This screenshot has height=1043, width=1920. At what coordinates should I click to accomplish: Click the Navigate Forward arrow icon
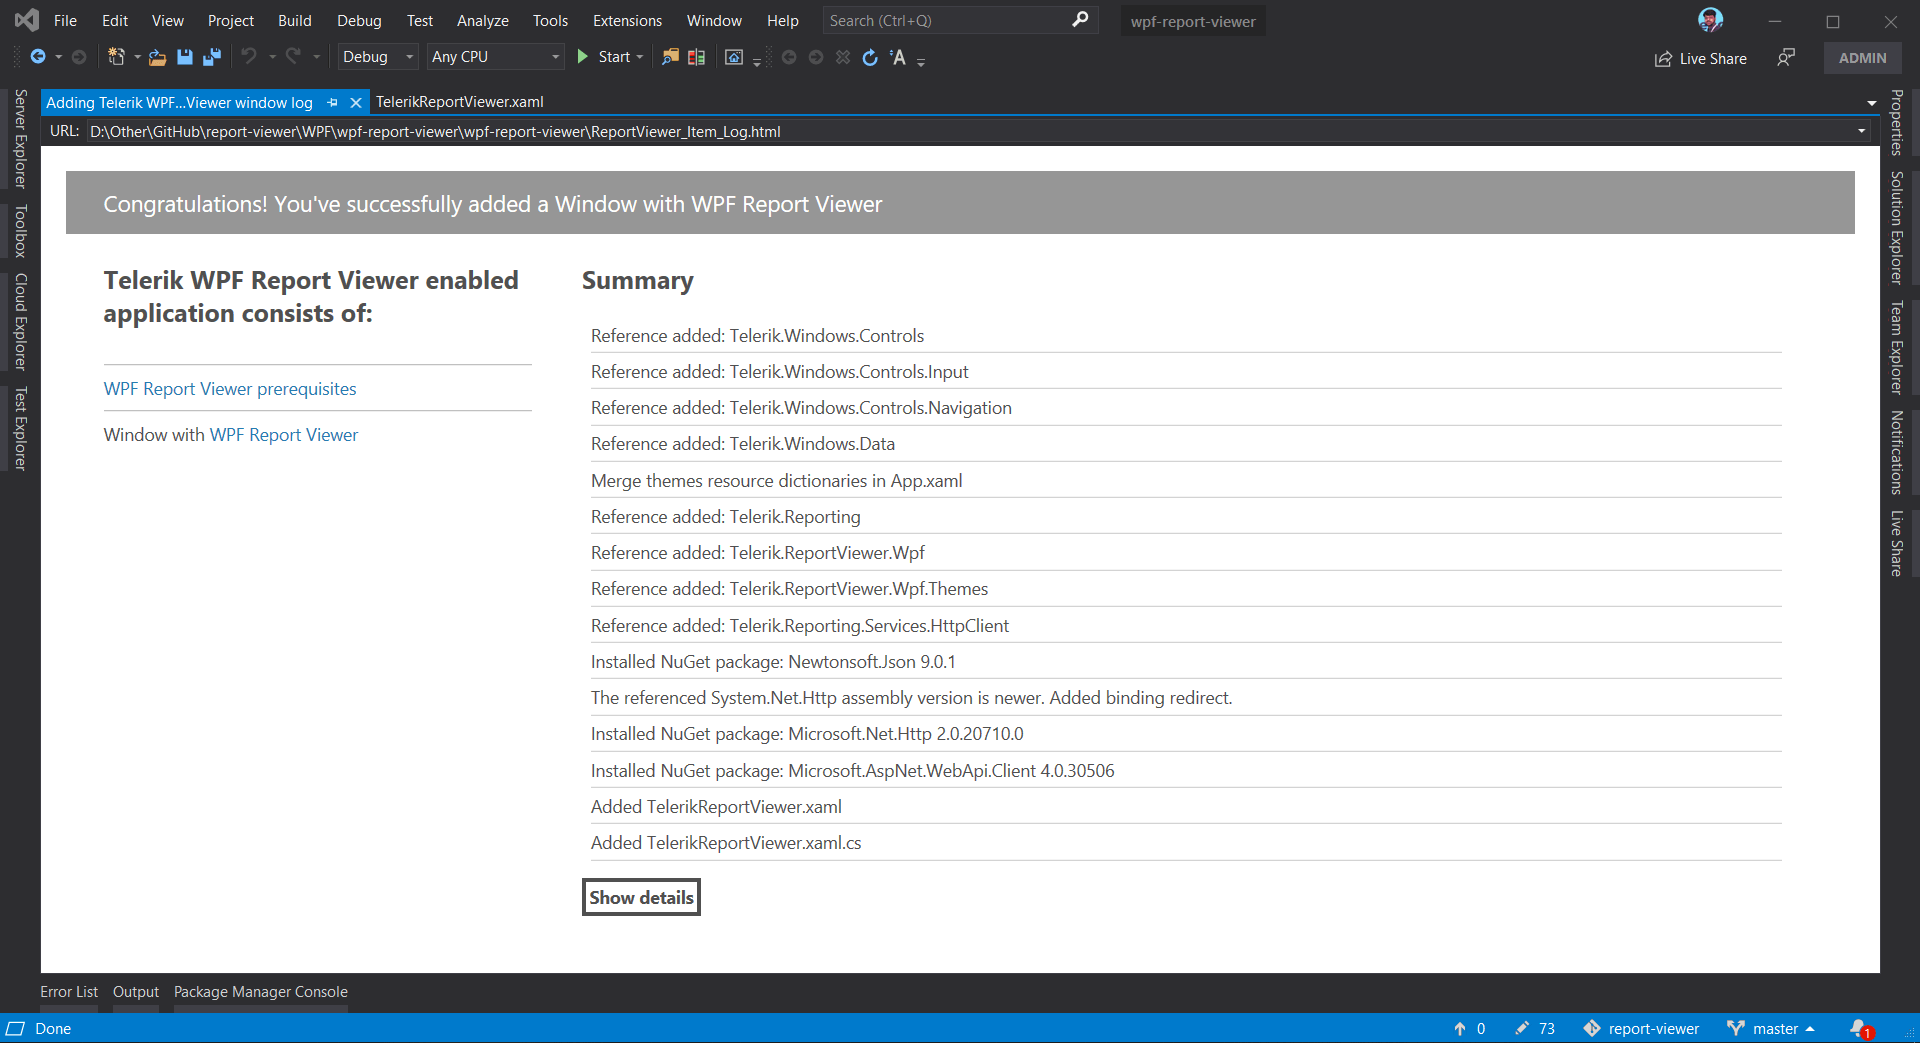(x=79, y=57)
